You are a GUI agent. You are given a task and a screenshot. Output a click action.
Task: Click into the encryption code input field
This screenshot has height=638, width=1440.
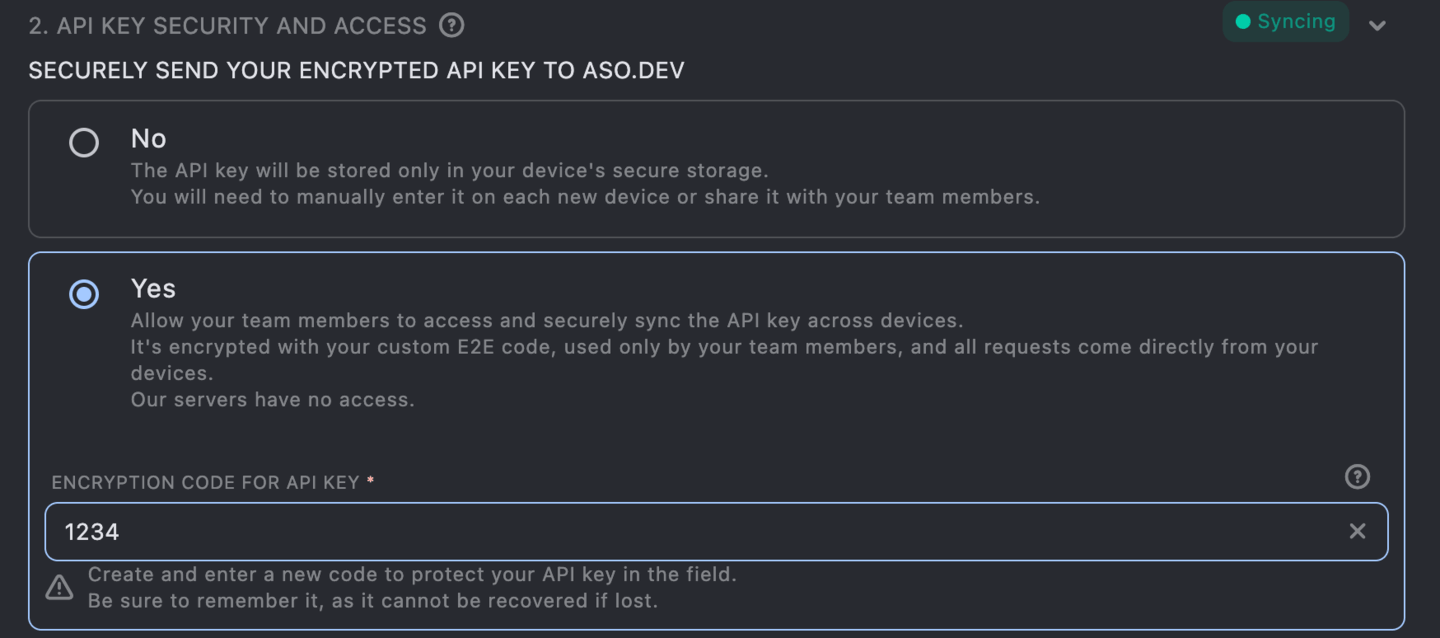point(700,532)
